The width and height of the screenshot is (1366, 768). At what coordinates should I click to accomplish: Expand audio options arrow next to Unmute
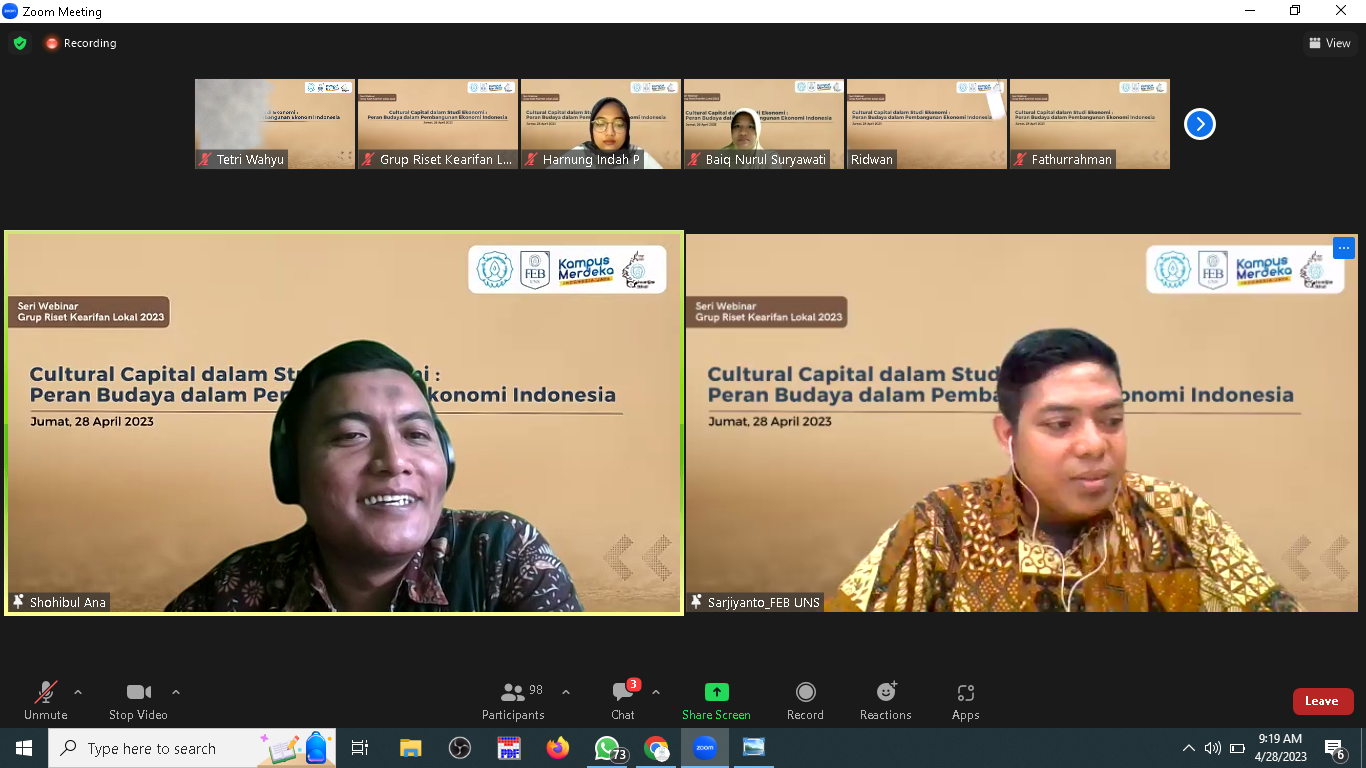pos(78,692)
